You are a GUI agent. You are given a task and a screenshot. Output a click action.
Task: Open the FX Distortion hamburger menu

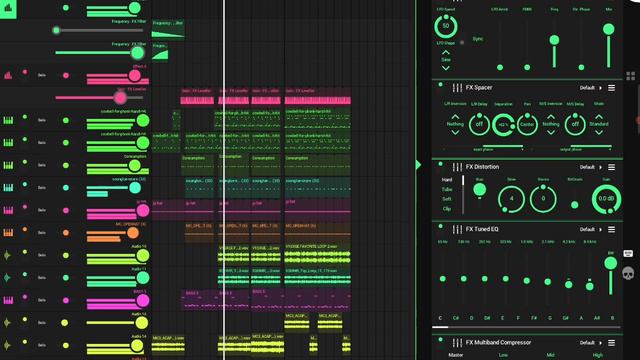(x=611, y=167)
